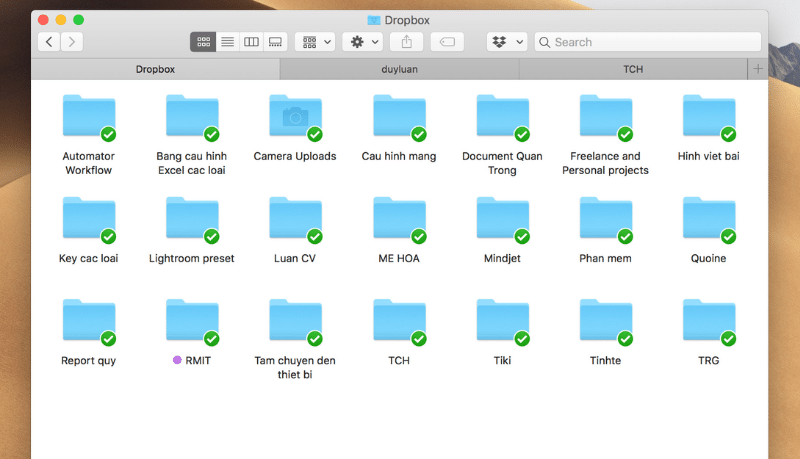Select the Quoine folder icon
The width and height of the screenshot is (800, 459).
[x=709, y=218]
